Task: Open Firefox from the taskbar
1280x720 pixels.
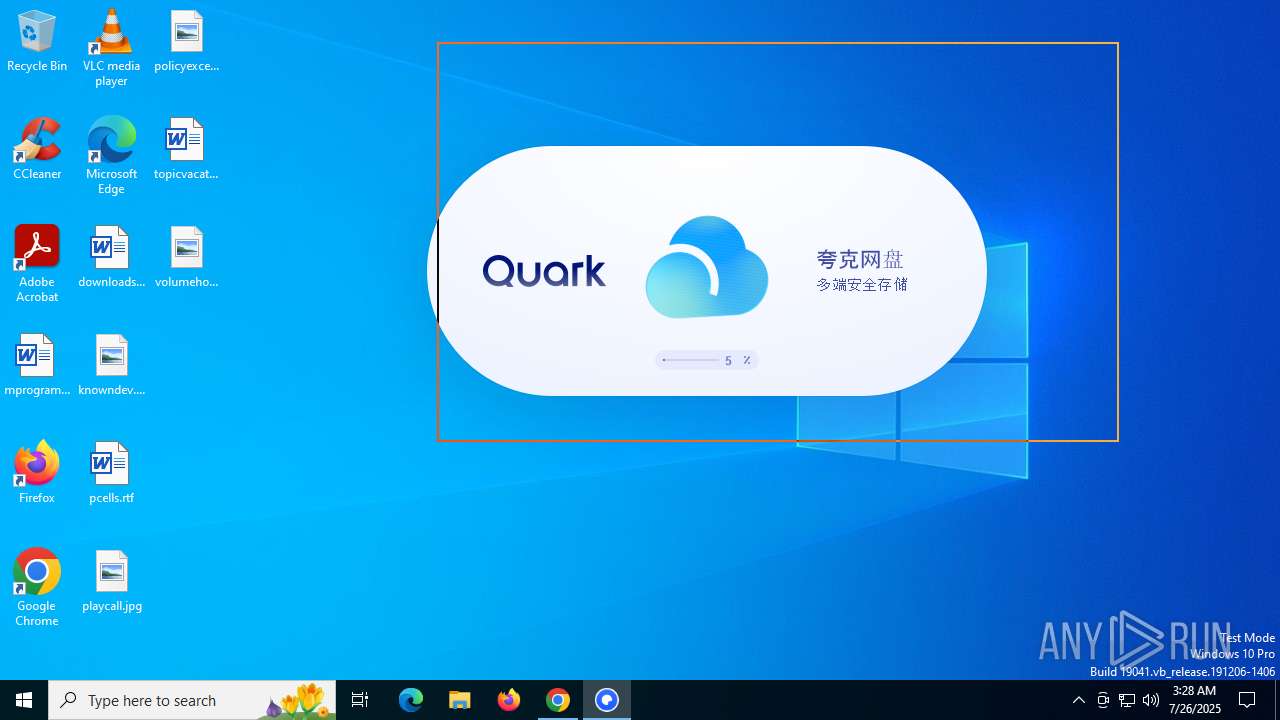Action: [509, 700]
